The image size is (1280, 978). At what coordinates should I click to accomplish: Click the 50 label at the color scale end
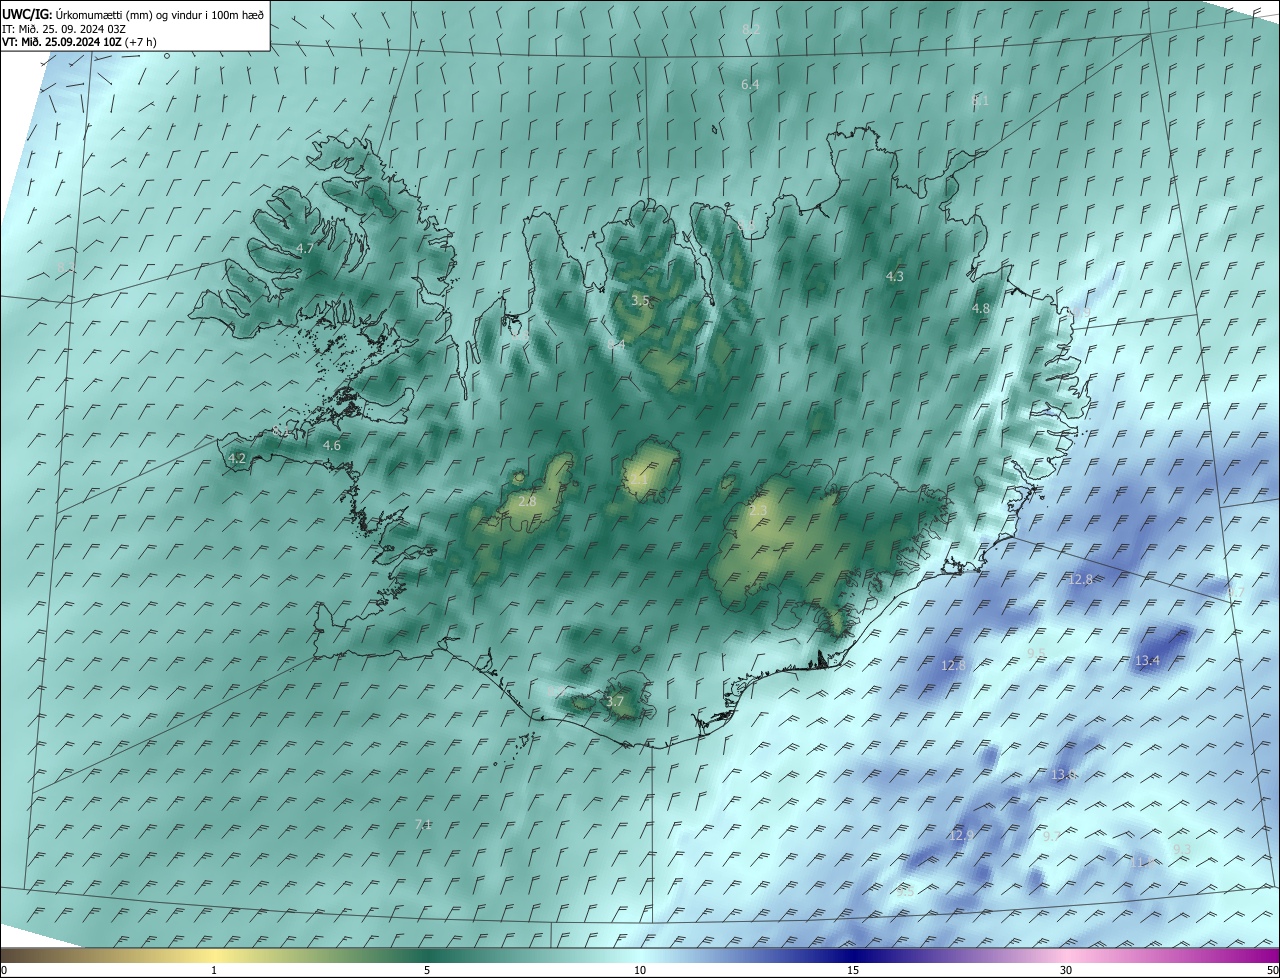pyautogui.click(x=1271, y=970)
